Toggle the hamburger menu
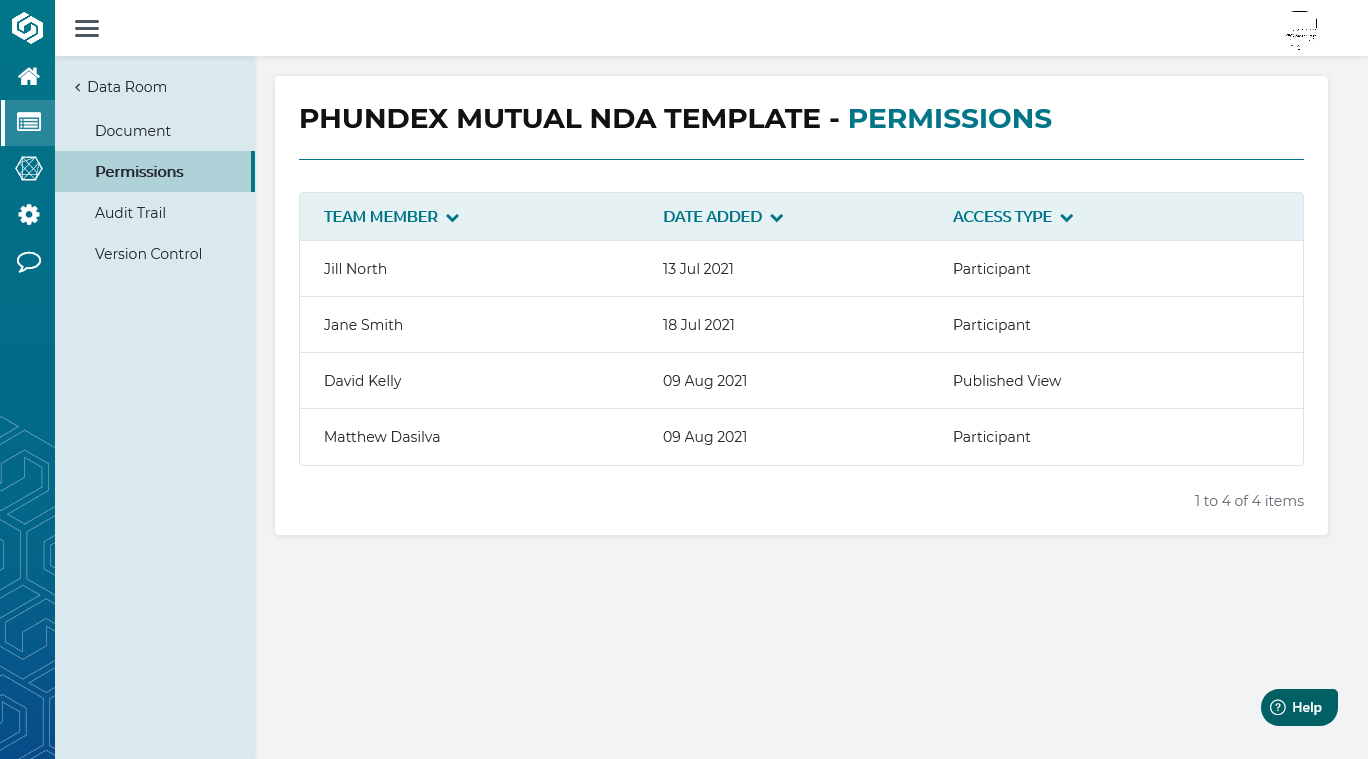1368x759 pixels. [87, 28]
